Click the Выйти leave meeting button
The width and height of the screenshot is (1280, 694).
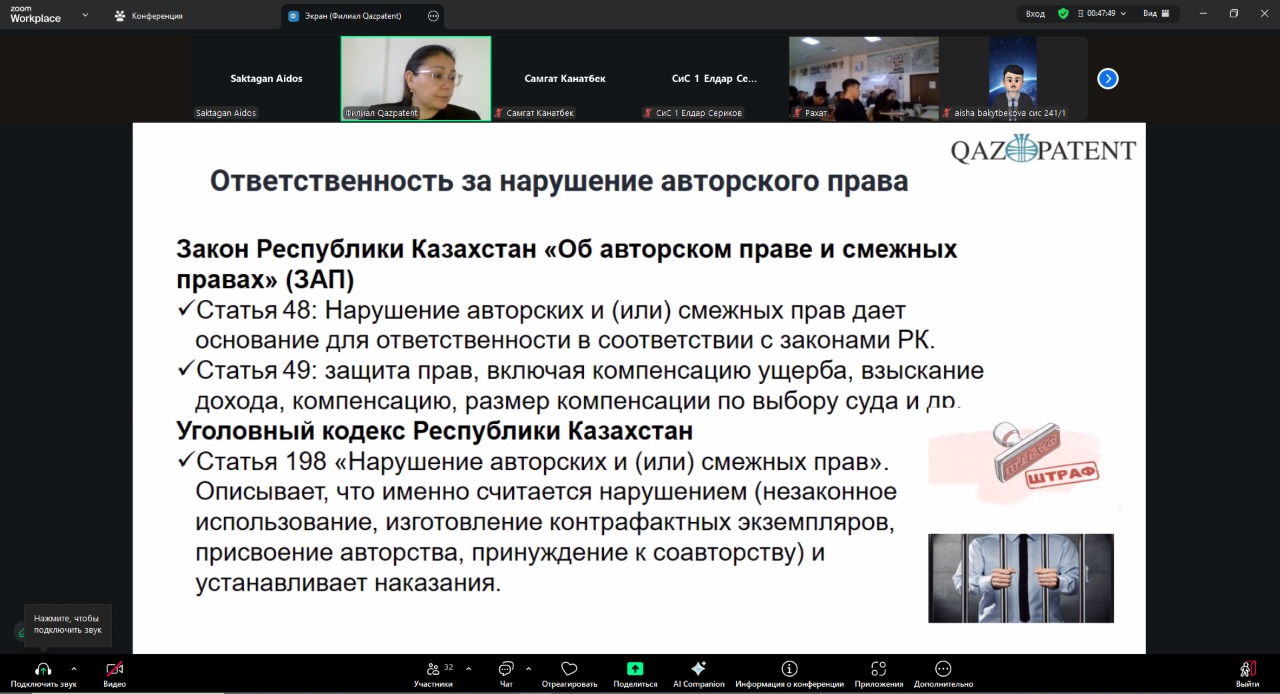click(x=1247, y=669)
